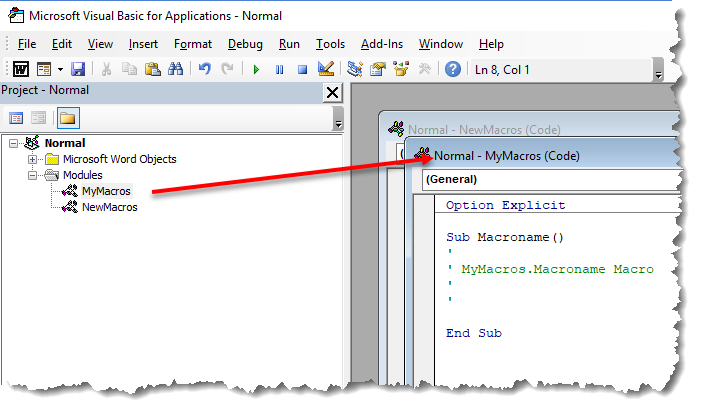The image size is (701, 410).
Task: Bring NewMacros code window to front
Action: pos(484,130)
